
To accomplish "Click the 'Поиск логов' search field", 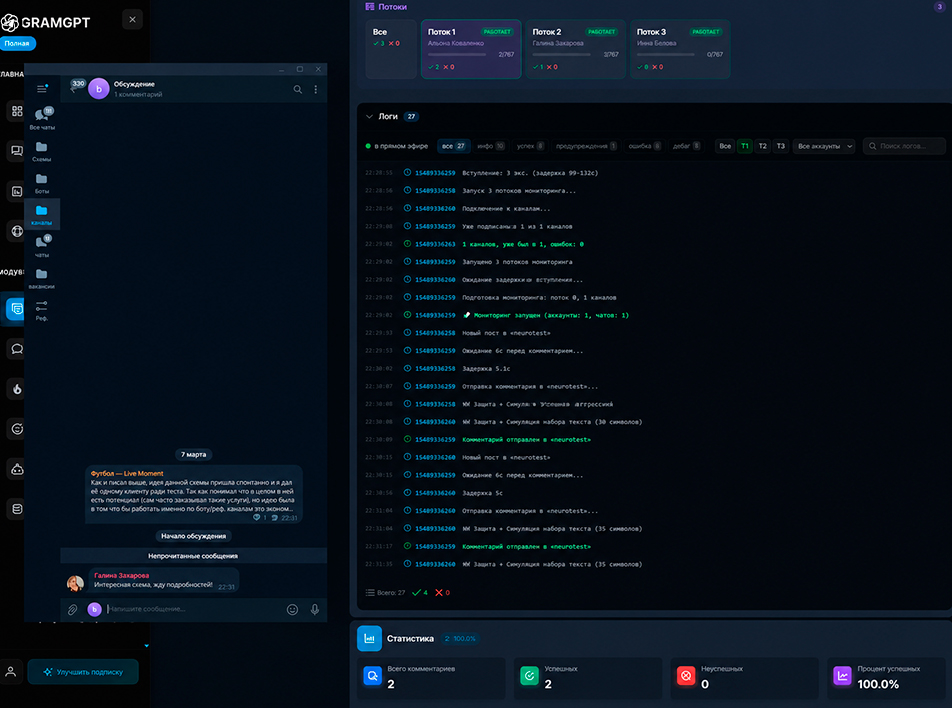I will [904, 146].
